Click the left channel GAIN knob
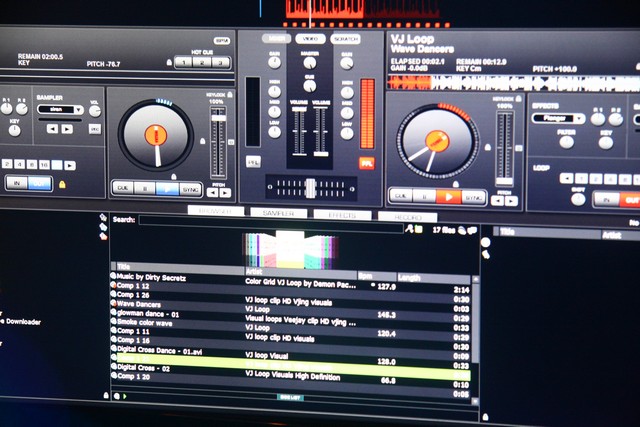The width and height of the screenshot is (640, 427). click(274, 62)
